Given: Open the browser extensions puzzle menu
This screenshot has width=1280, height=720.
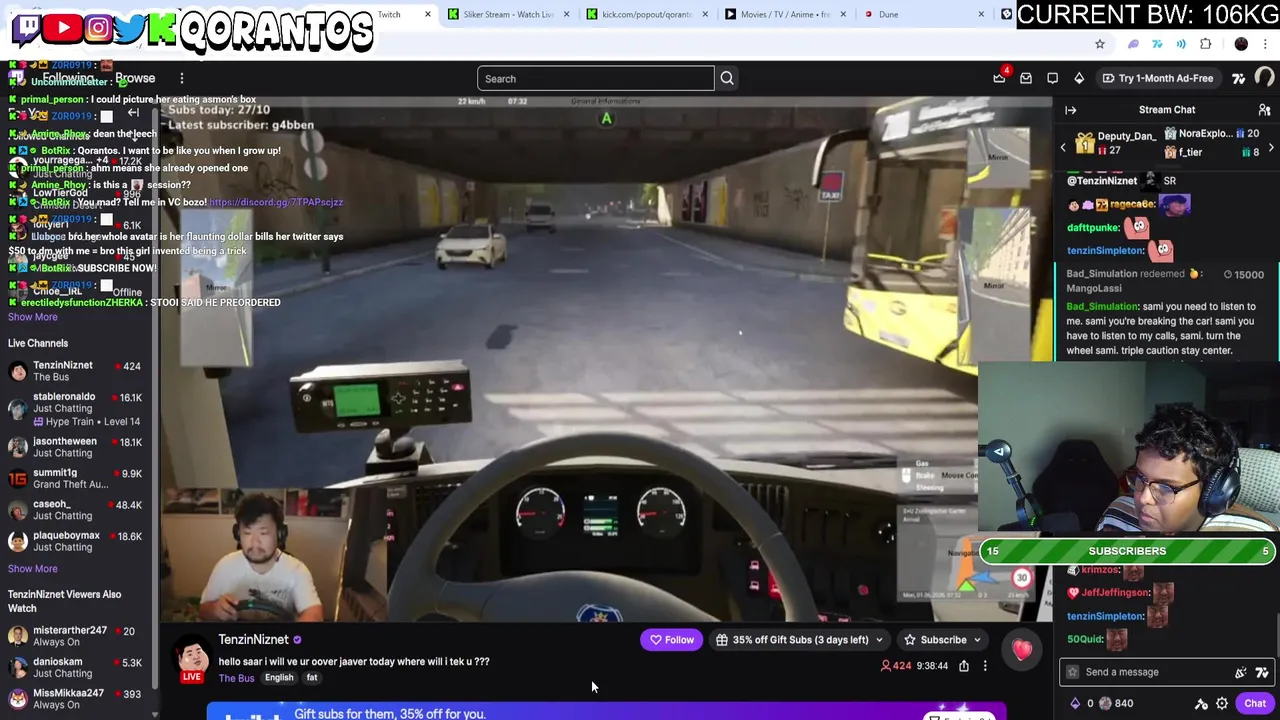Looking at the screenshot, I should [1205, 44].
